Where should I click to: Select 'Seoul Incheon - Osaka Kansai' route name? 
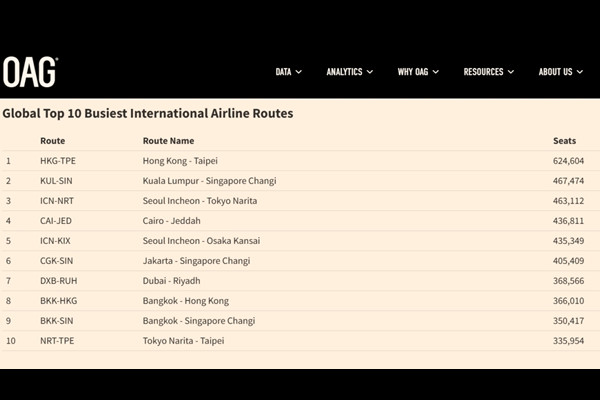point(201,241)
